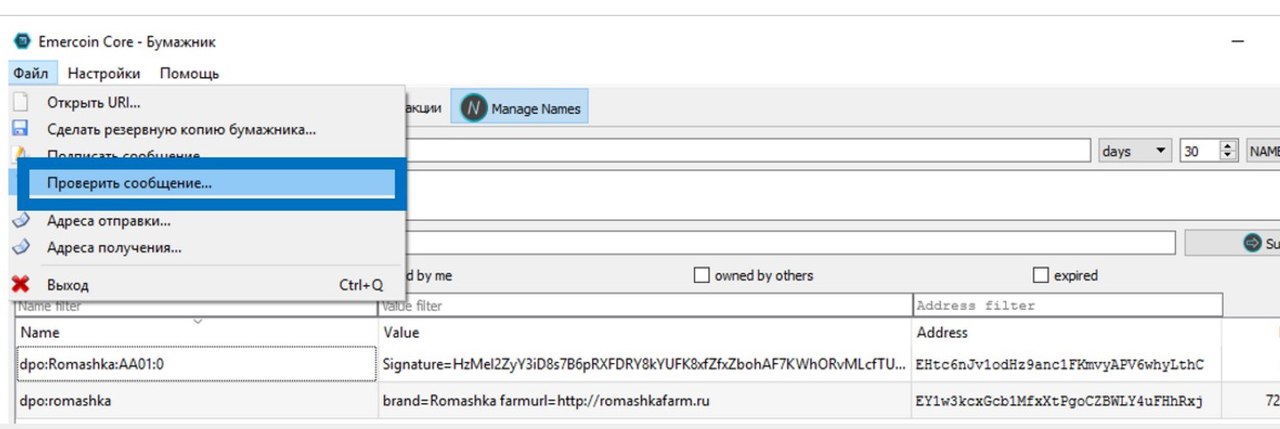Open the Файл menu
The width and height of the screenshot is (1280, 429).
click(x=31, y=73)
